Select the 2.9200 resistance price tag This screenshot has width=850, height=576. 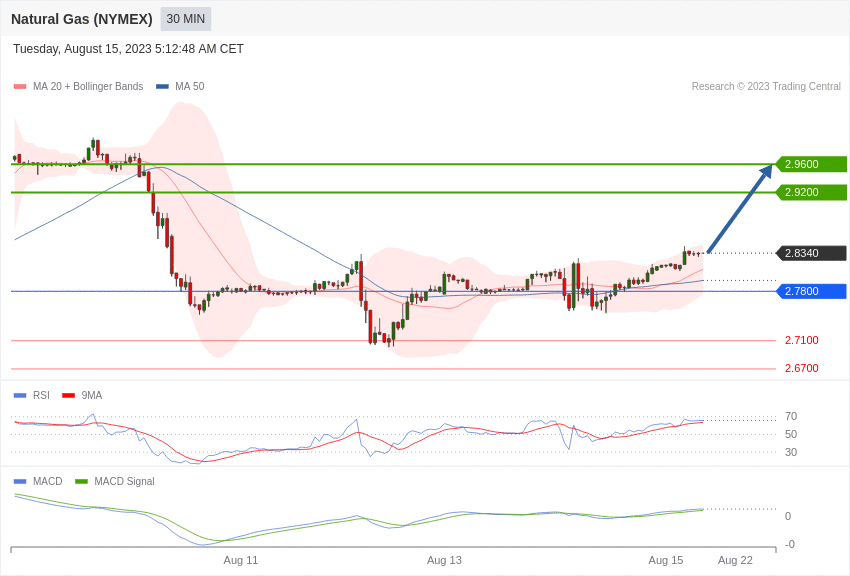pyautogui.click(x=810, y=192)
